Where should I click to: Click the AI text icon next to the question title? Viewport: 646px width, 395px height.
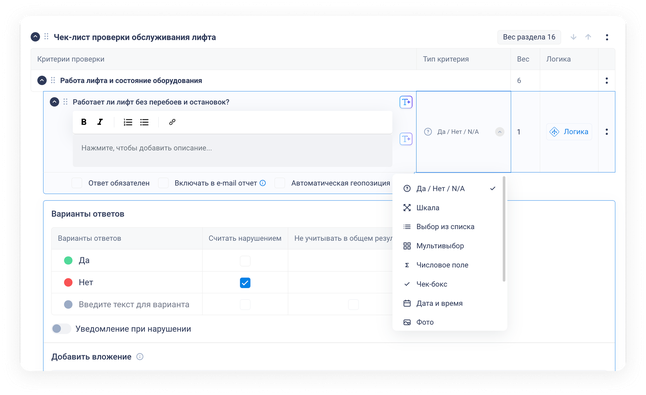click(406, 102)
